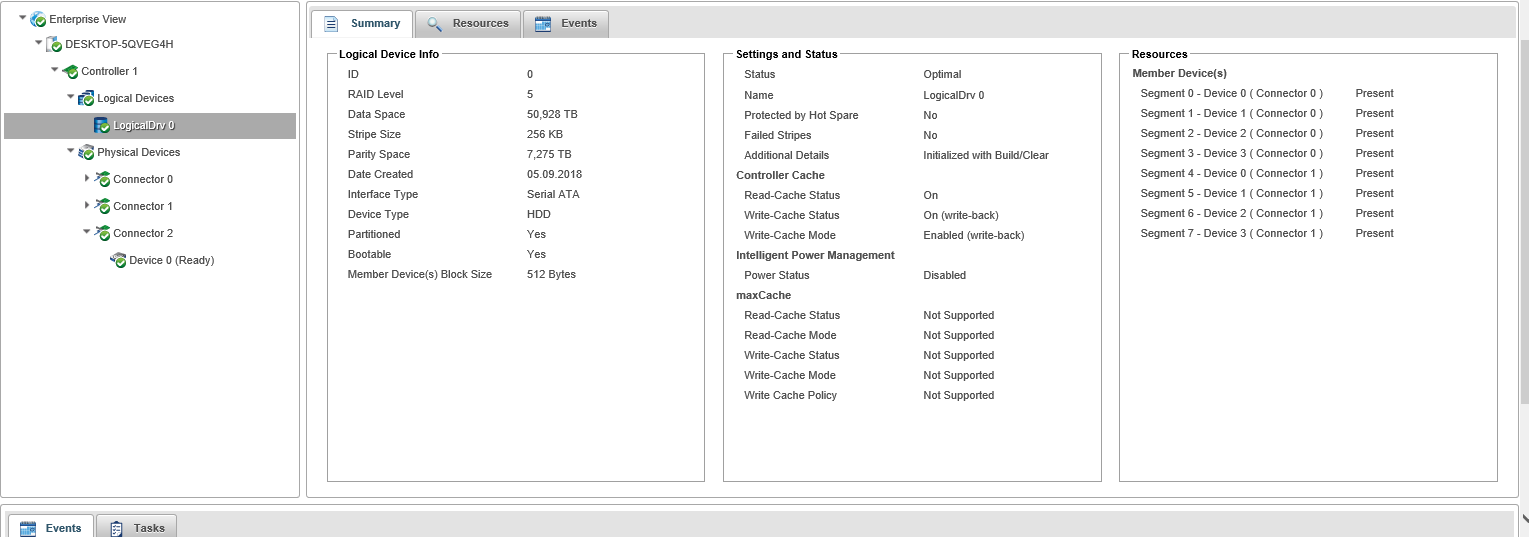Click the DESKTOP-5QVEG4H server icon

[x=54, y=44]
